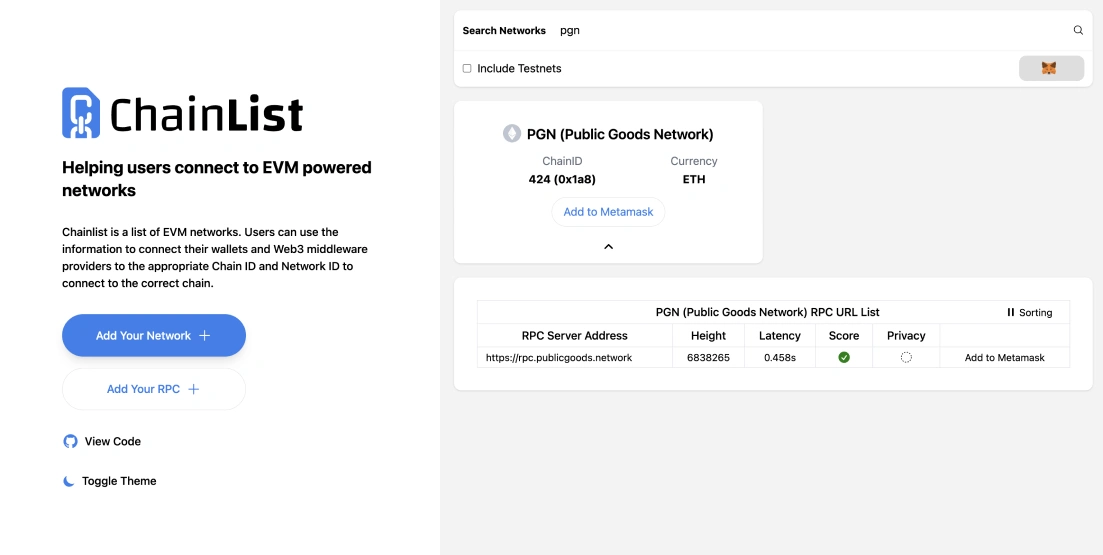Viewport: 1103px width, 555px height.
Task: Click the MetaMask fox wallet button
Action: [x=1051, y=68]
